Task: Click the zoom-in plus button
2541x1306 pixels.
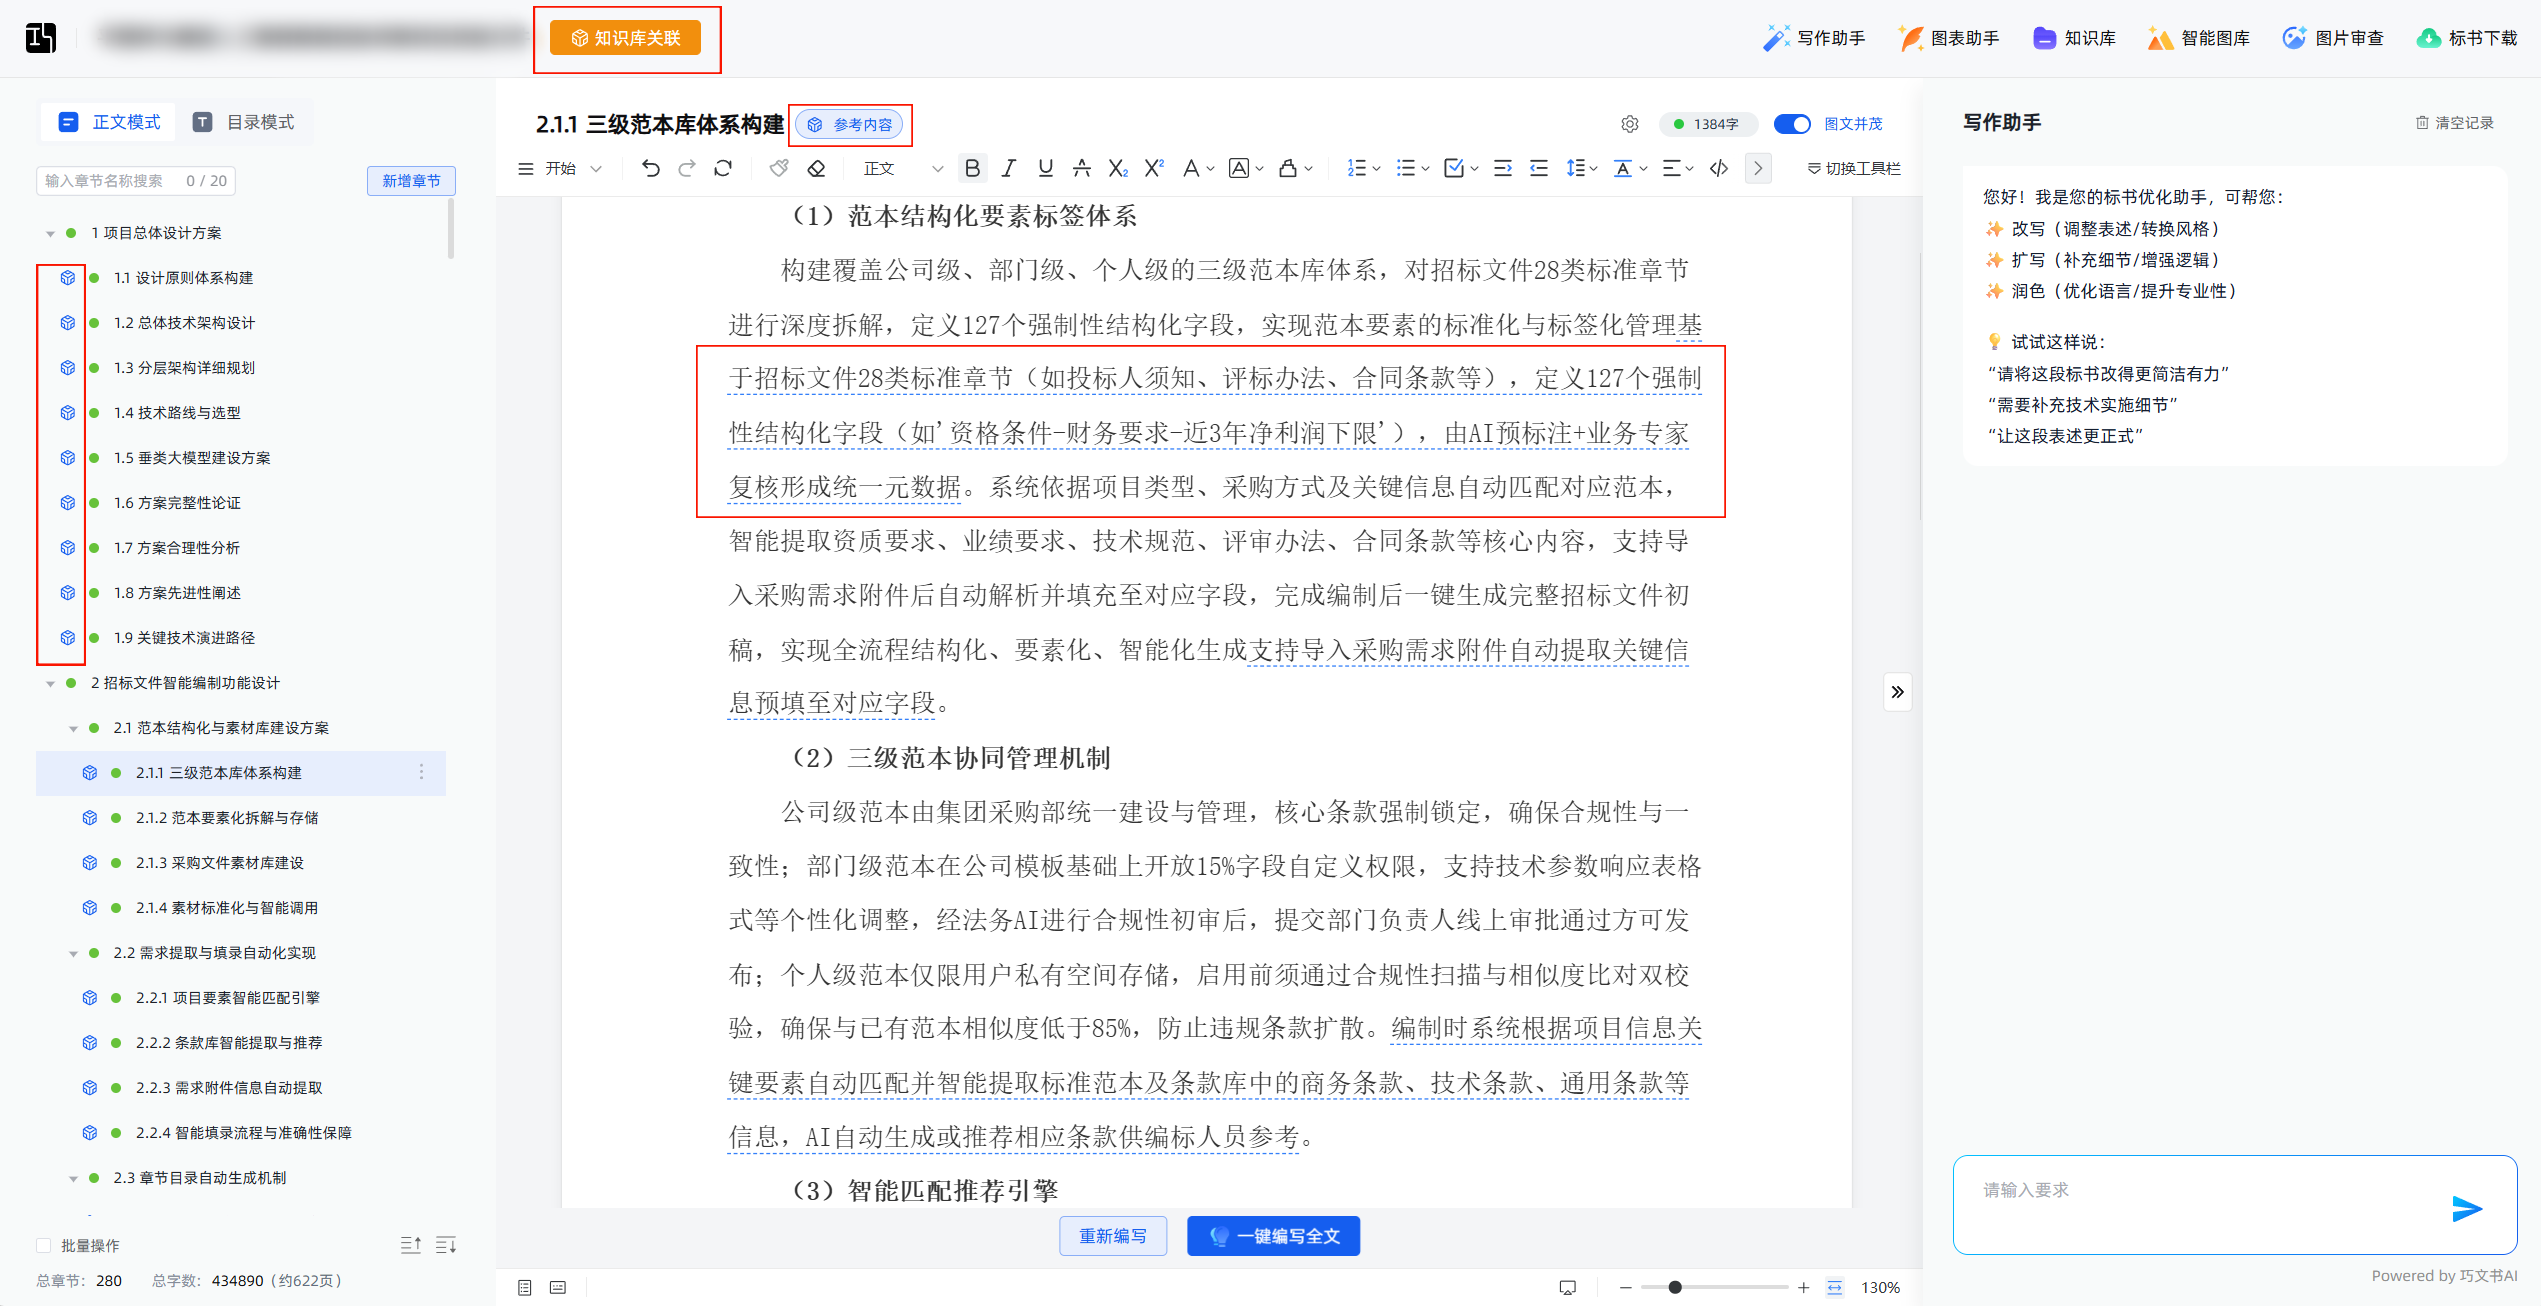Action: coord(1803,1287)
